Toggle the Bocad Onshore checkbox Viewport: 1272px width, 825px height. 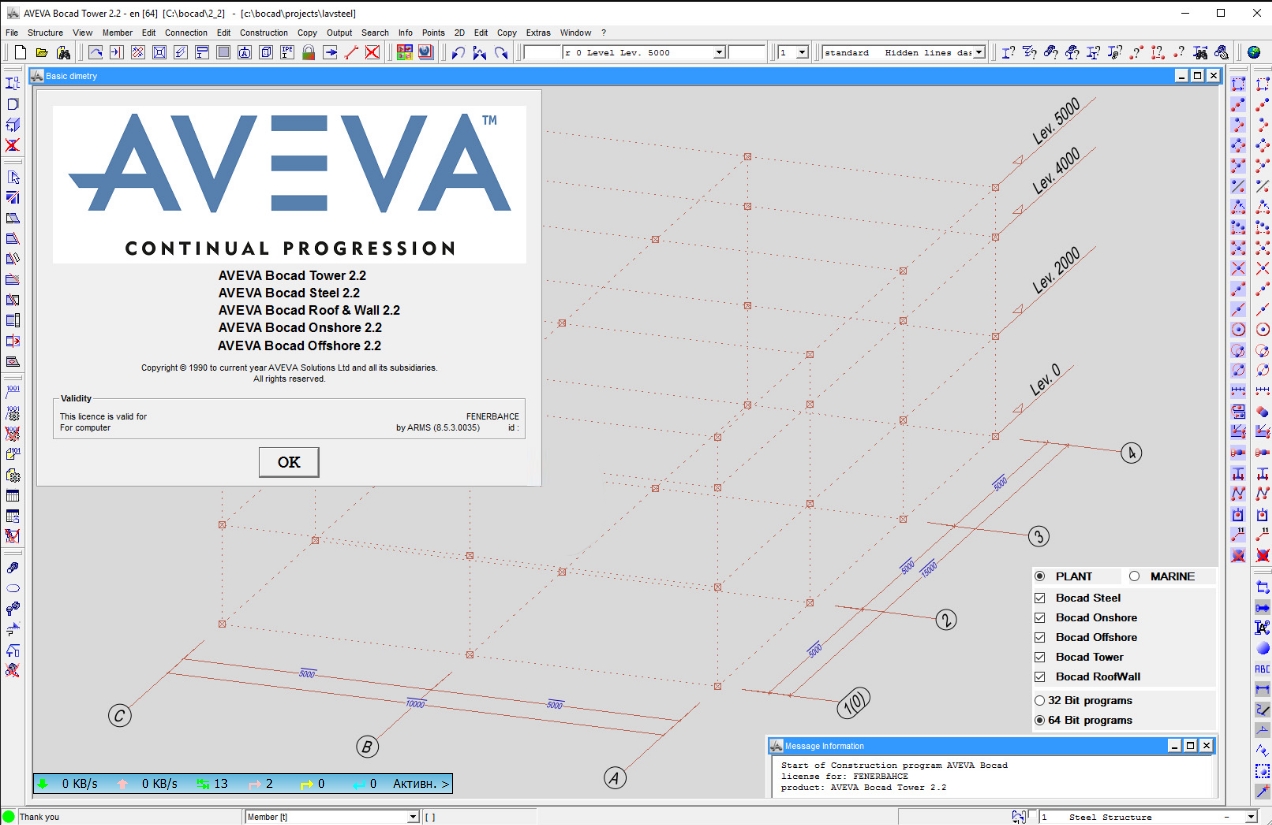[x=1040, y=618]
